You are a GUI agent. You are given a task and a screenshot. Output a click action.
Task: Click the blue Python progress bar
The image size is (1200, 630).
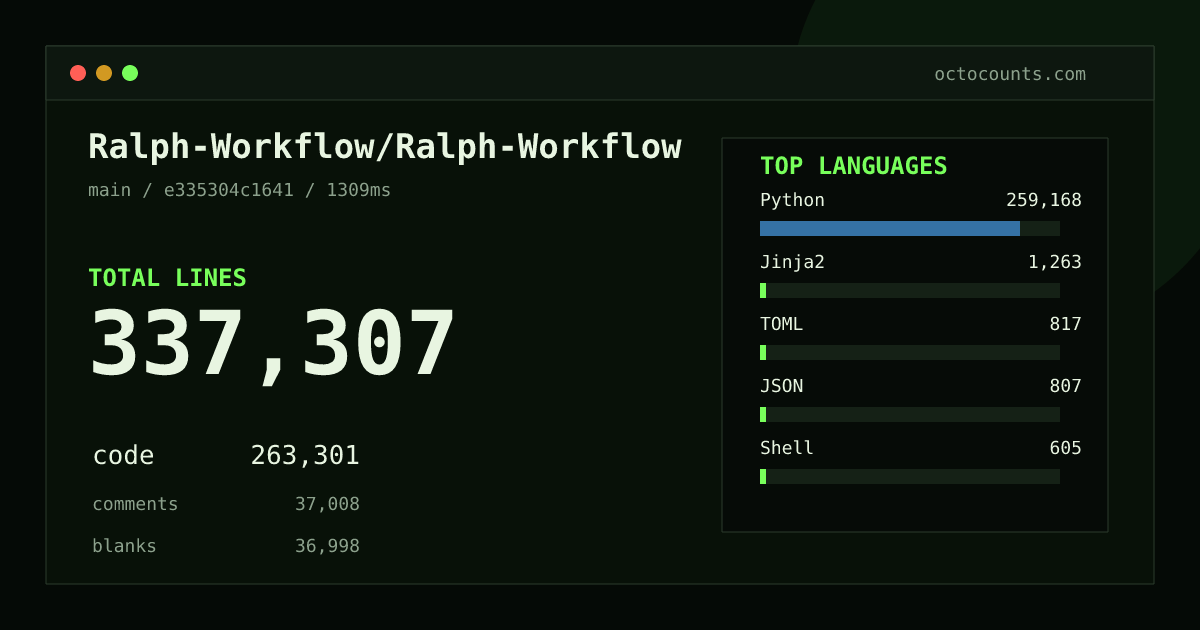(890, 228)
